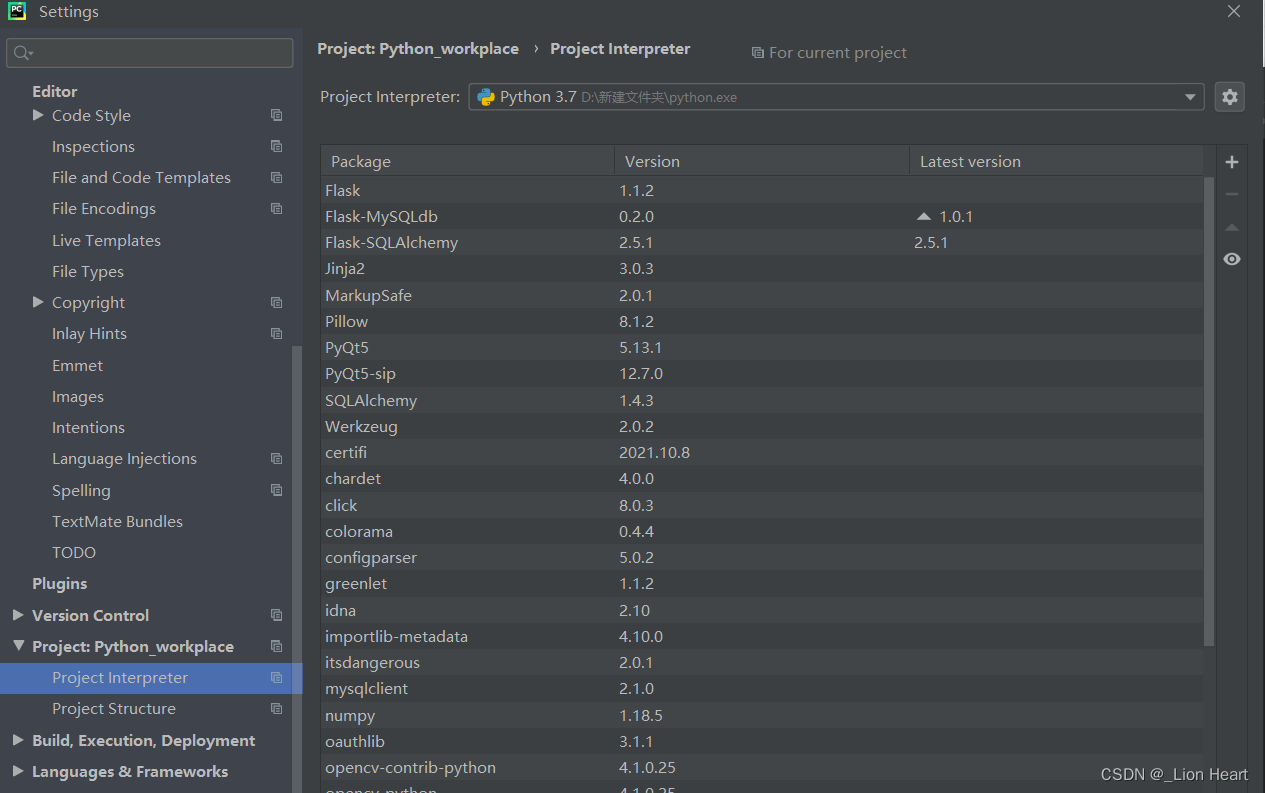Collapse the Project: Python_workplace section
Image resolution: width=1265 pixels, height=793 pixels.
(x=18, y=646)
